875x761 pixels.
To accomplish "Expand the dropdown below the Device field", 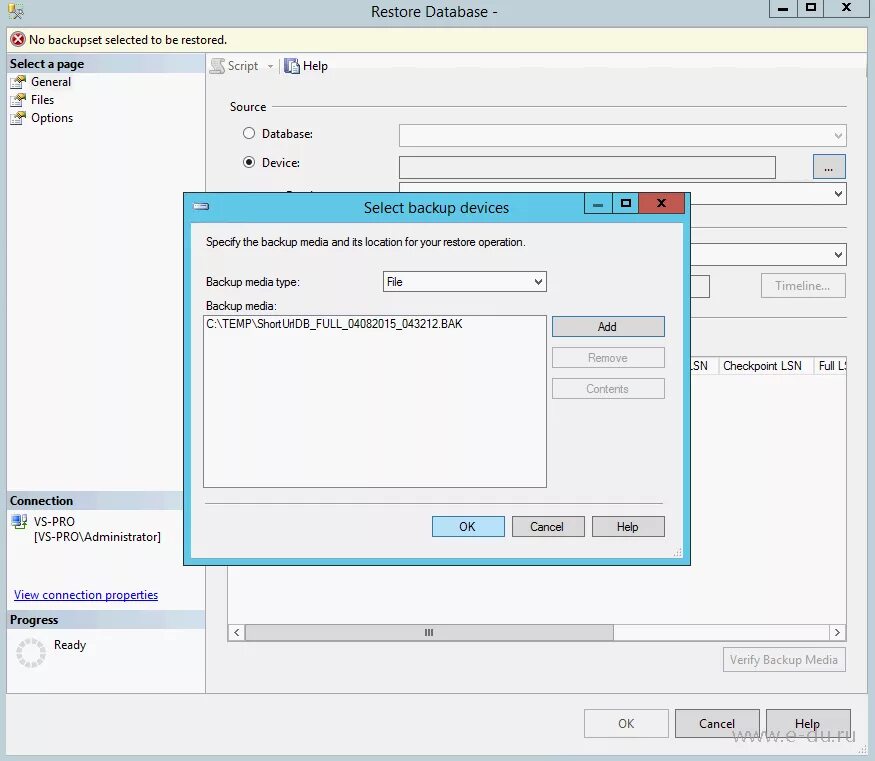I will (838, 194).
